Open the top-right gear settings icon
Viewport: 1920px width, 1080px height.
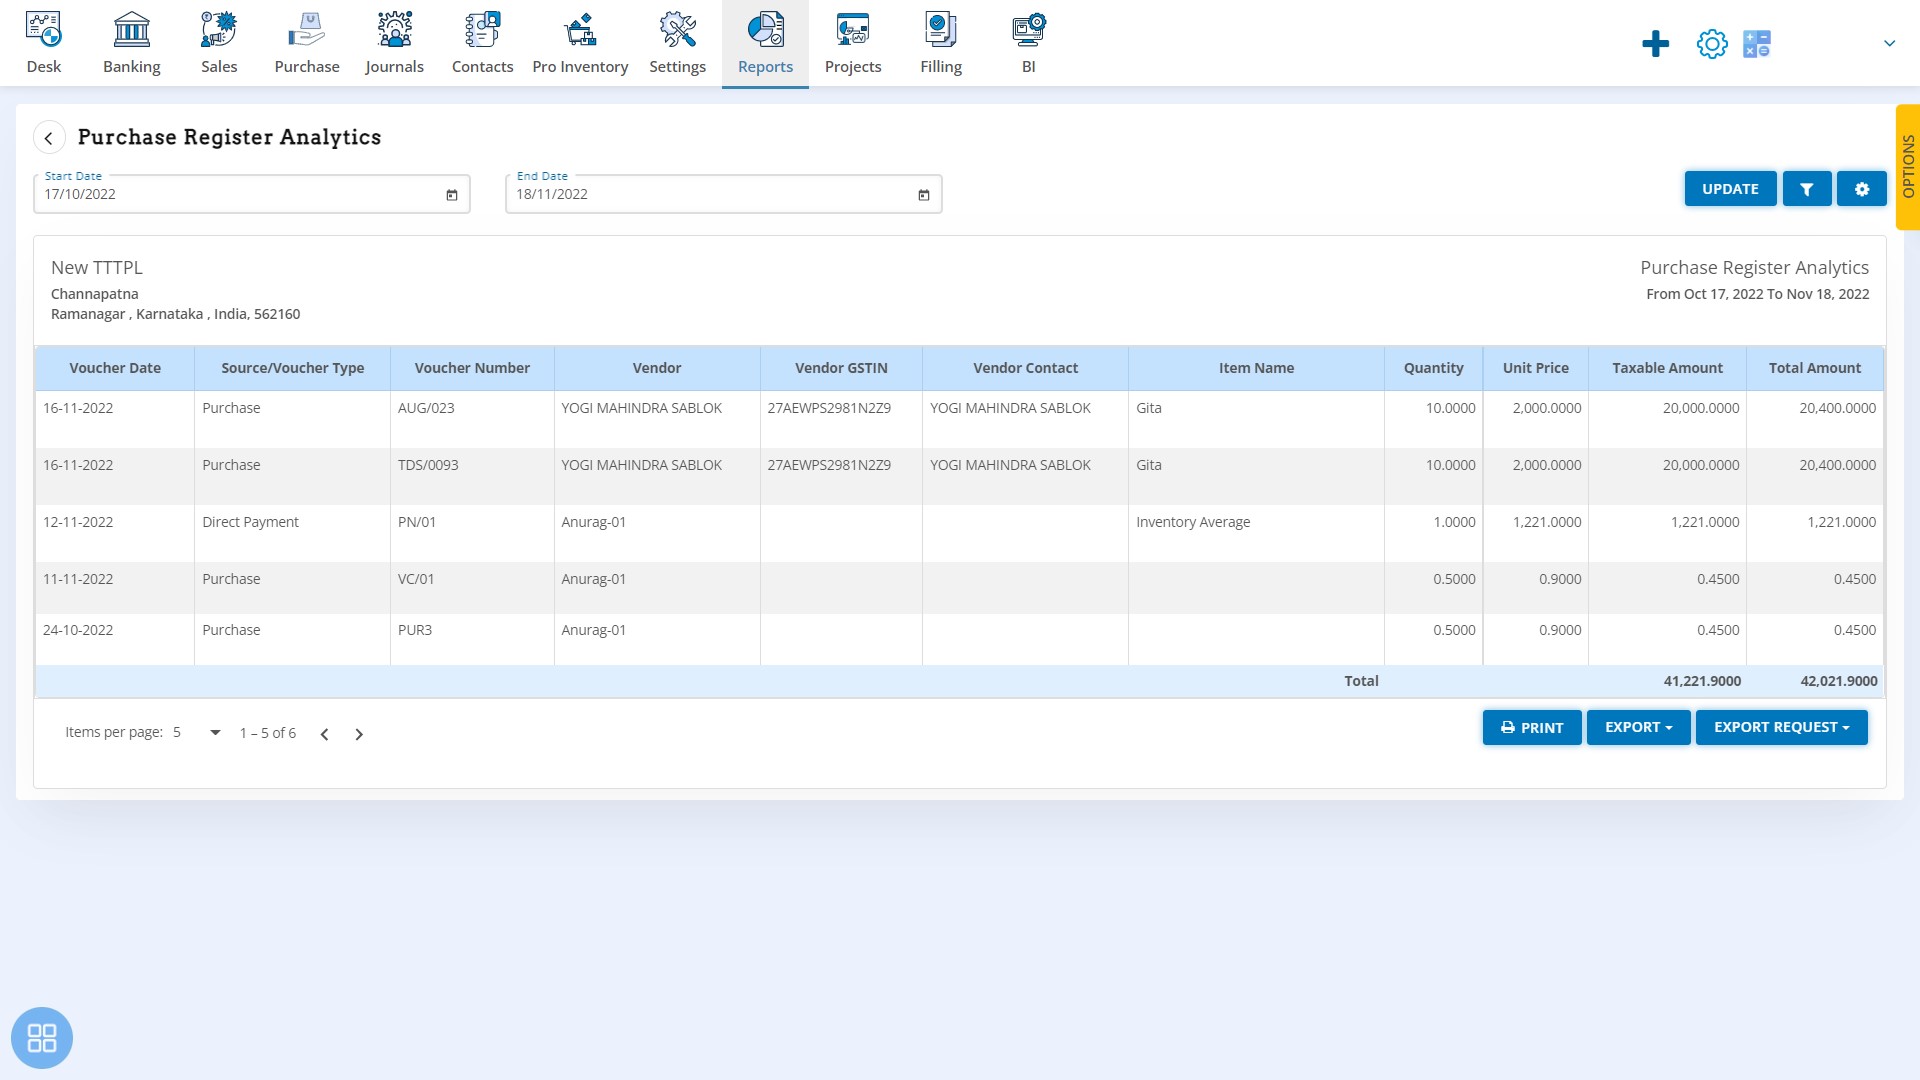click(x=1712, y=44)
